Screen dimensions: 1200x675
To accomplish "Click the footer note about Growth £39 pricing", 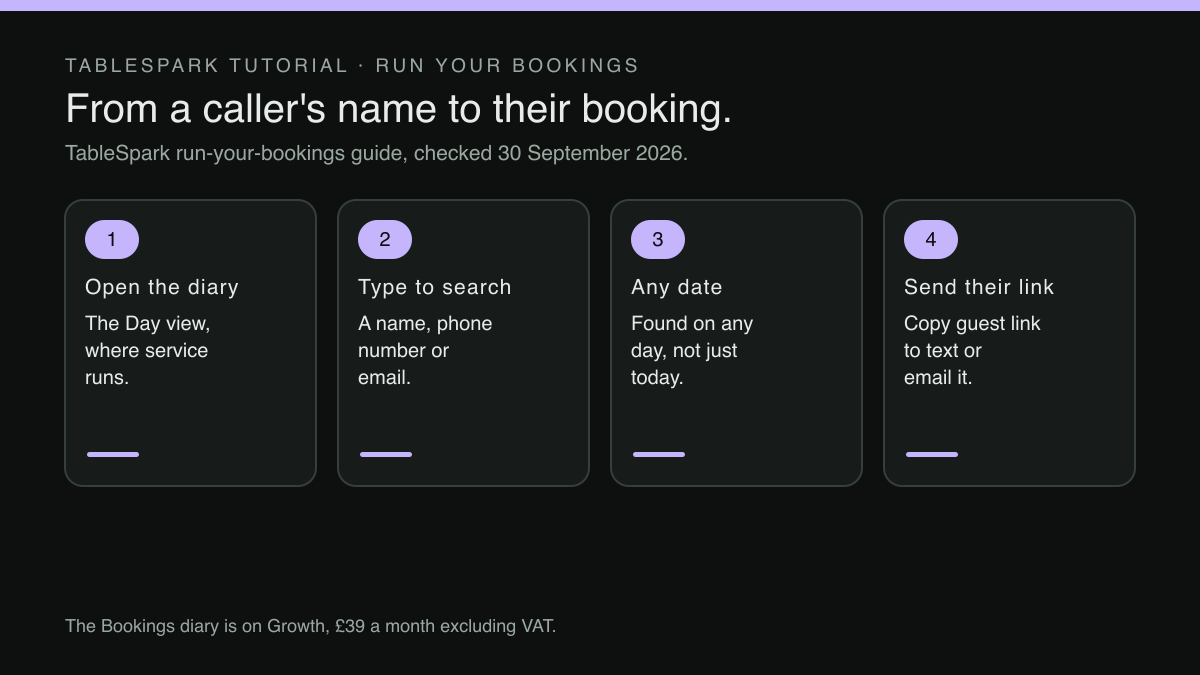I will [x=311, y=626].
